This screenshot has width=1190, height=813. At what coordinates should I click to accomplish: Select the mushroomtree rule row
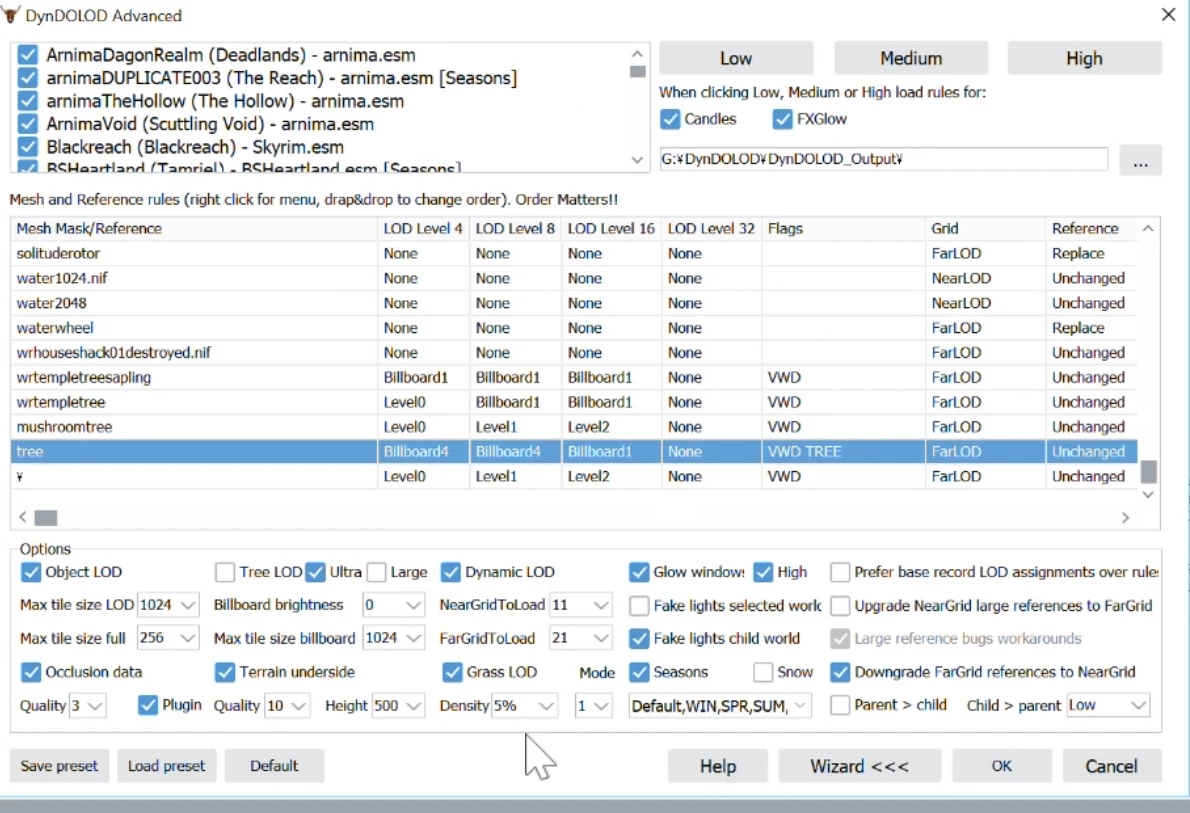[x=574, y=427]
